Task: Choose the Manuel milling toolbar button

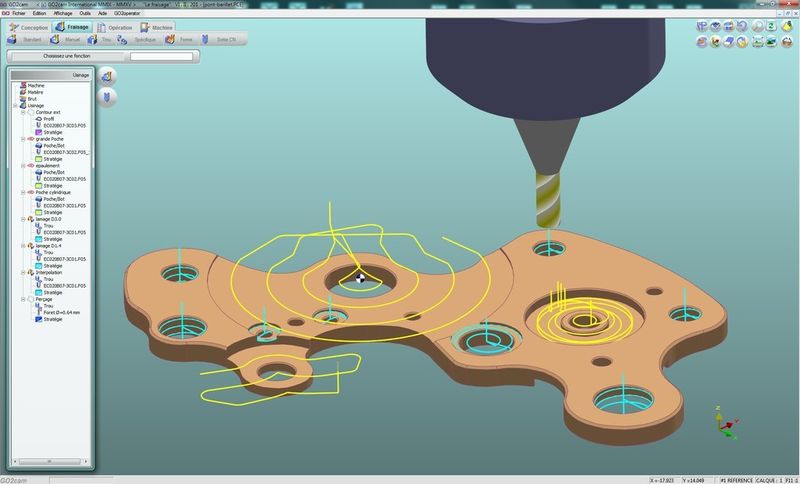Action: pos(65,39)
